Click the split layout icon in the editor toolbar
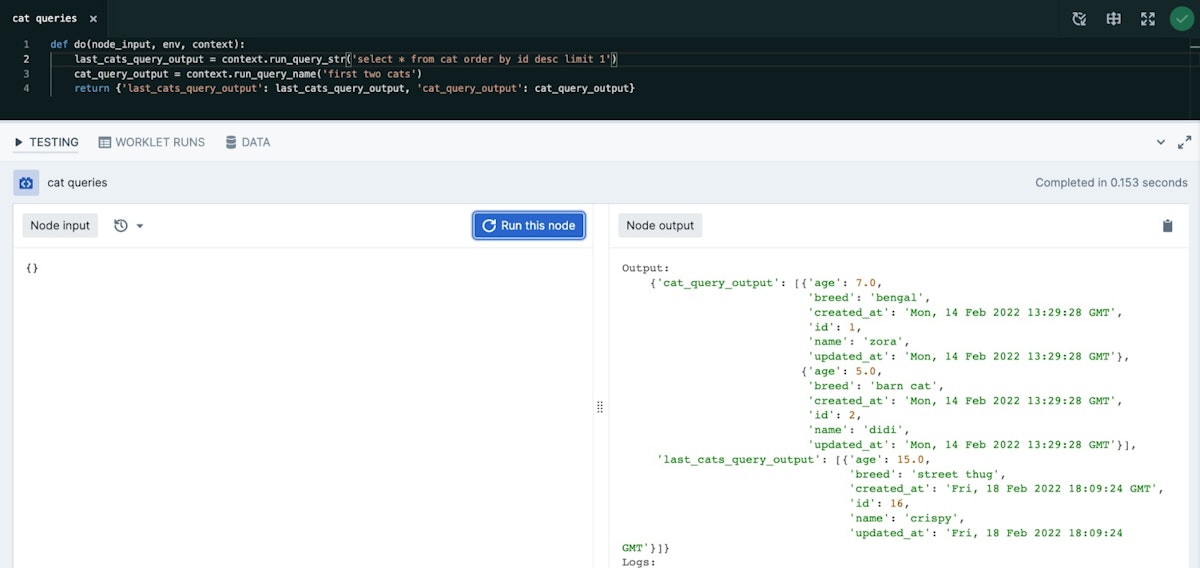Image resolution: width=1200 pixels, height=568 pixels. click(x=1113, y=18)
